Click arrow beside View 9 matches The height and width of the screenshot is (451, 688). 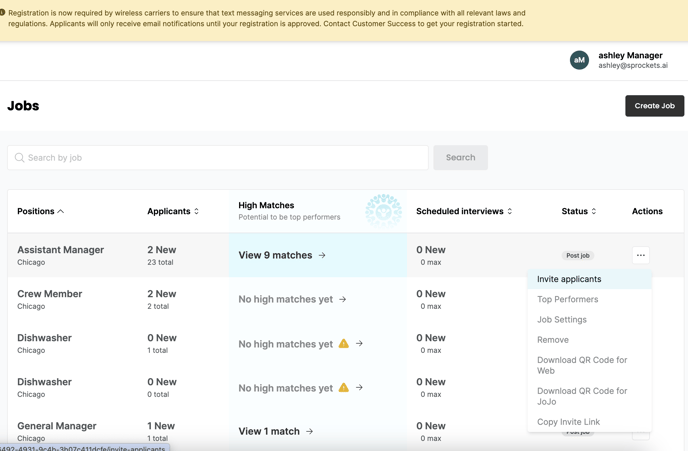[322, 255]
